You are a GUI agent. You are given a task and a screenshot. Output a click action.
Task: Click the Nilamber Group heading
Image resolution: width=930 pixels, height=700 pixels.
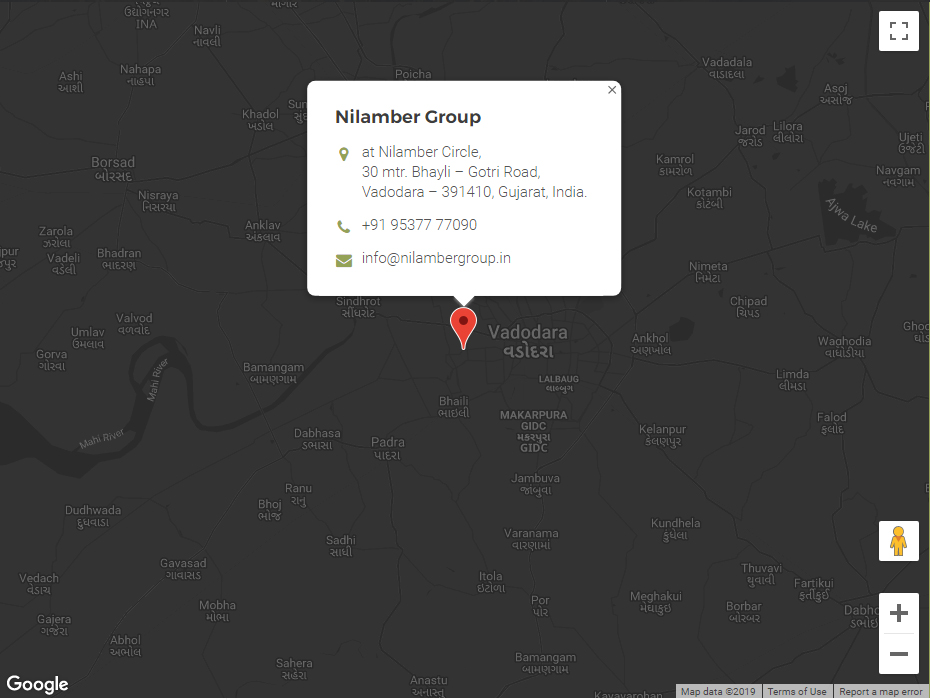point(408,117)
